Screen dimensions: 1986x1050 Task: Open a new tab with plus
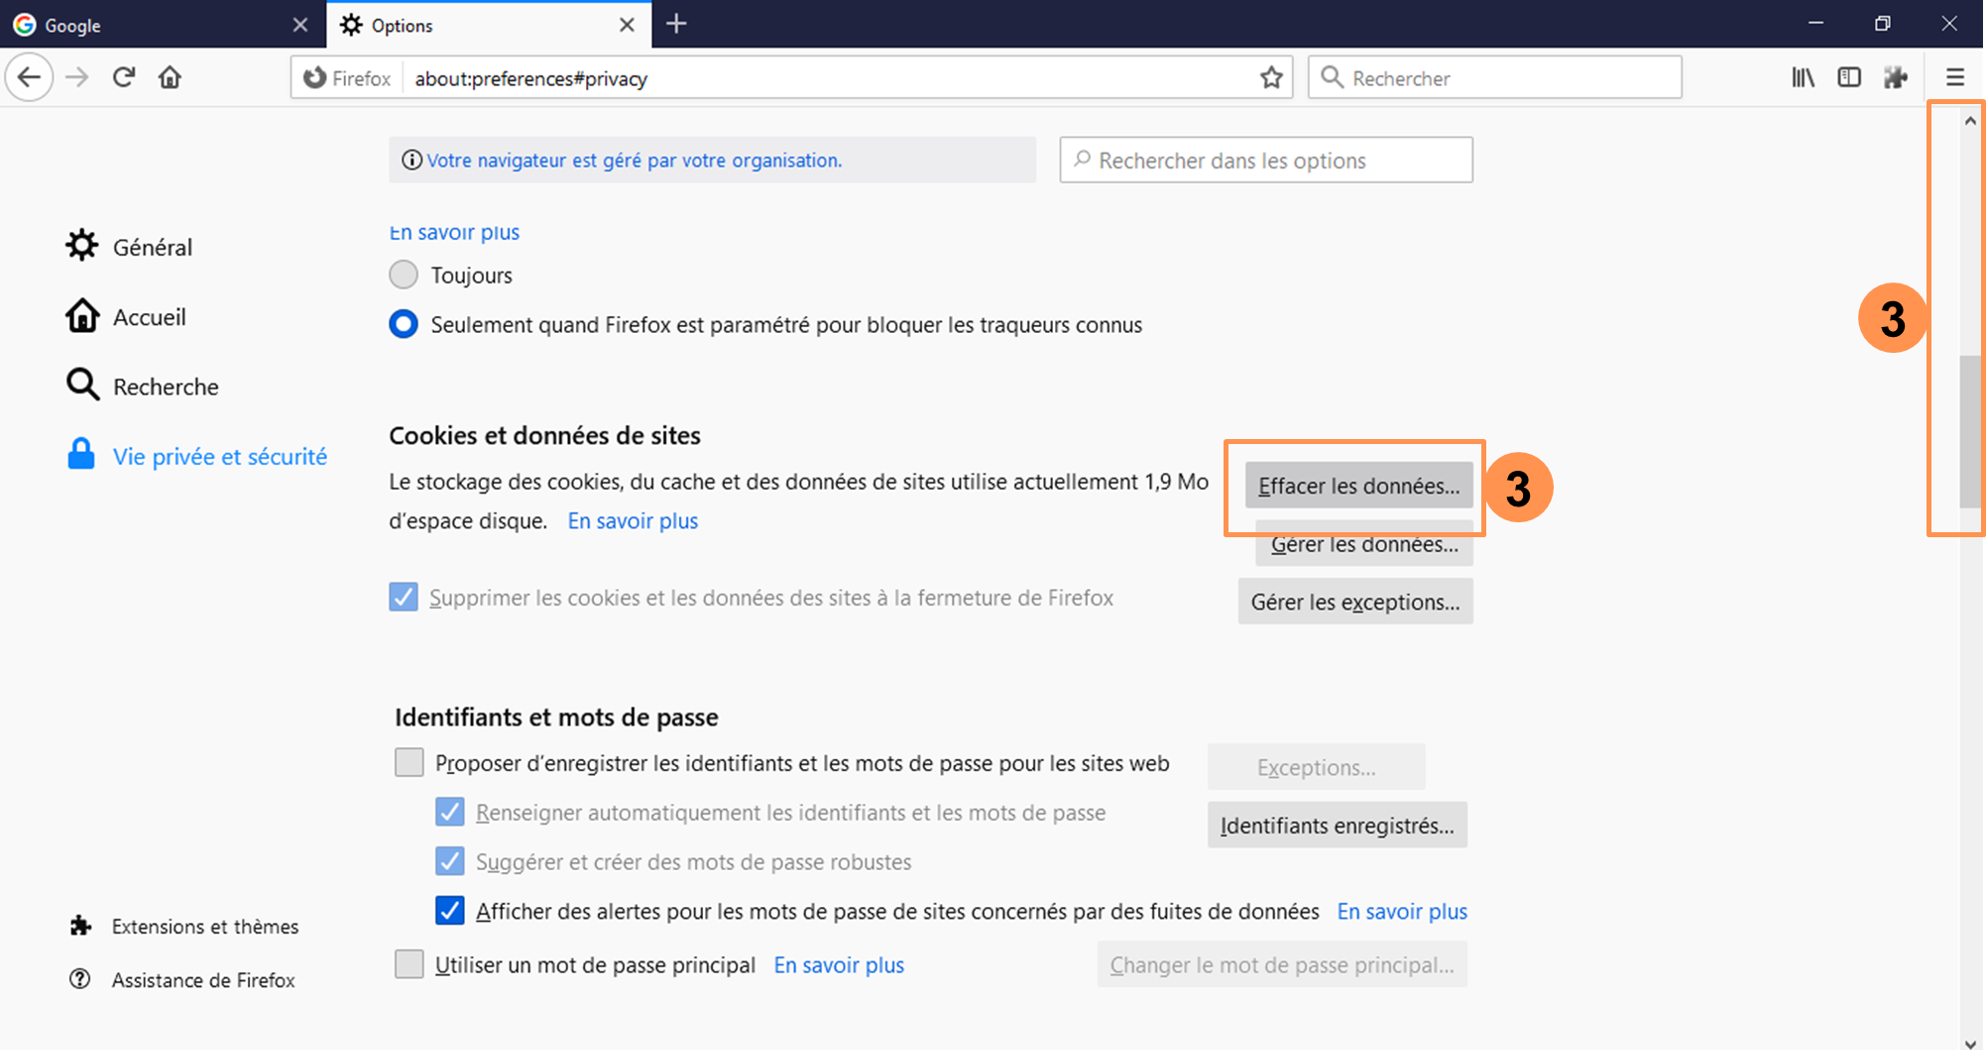[676, 24]
